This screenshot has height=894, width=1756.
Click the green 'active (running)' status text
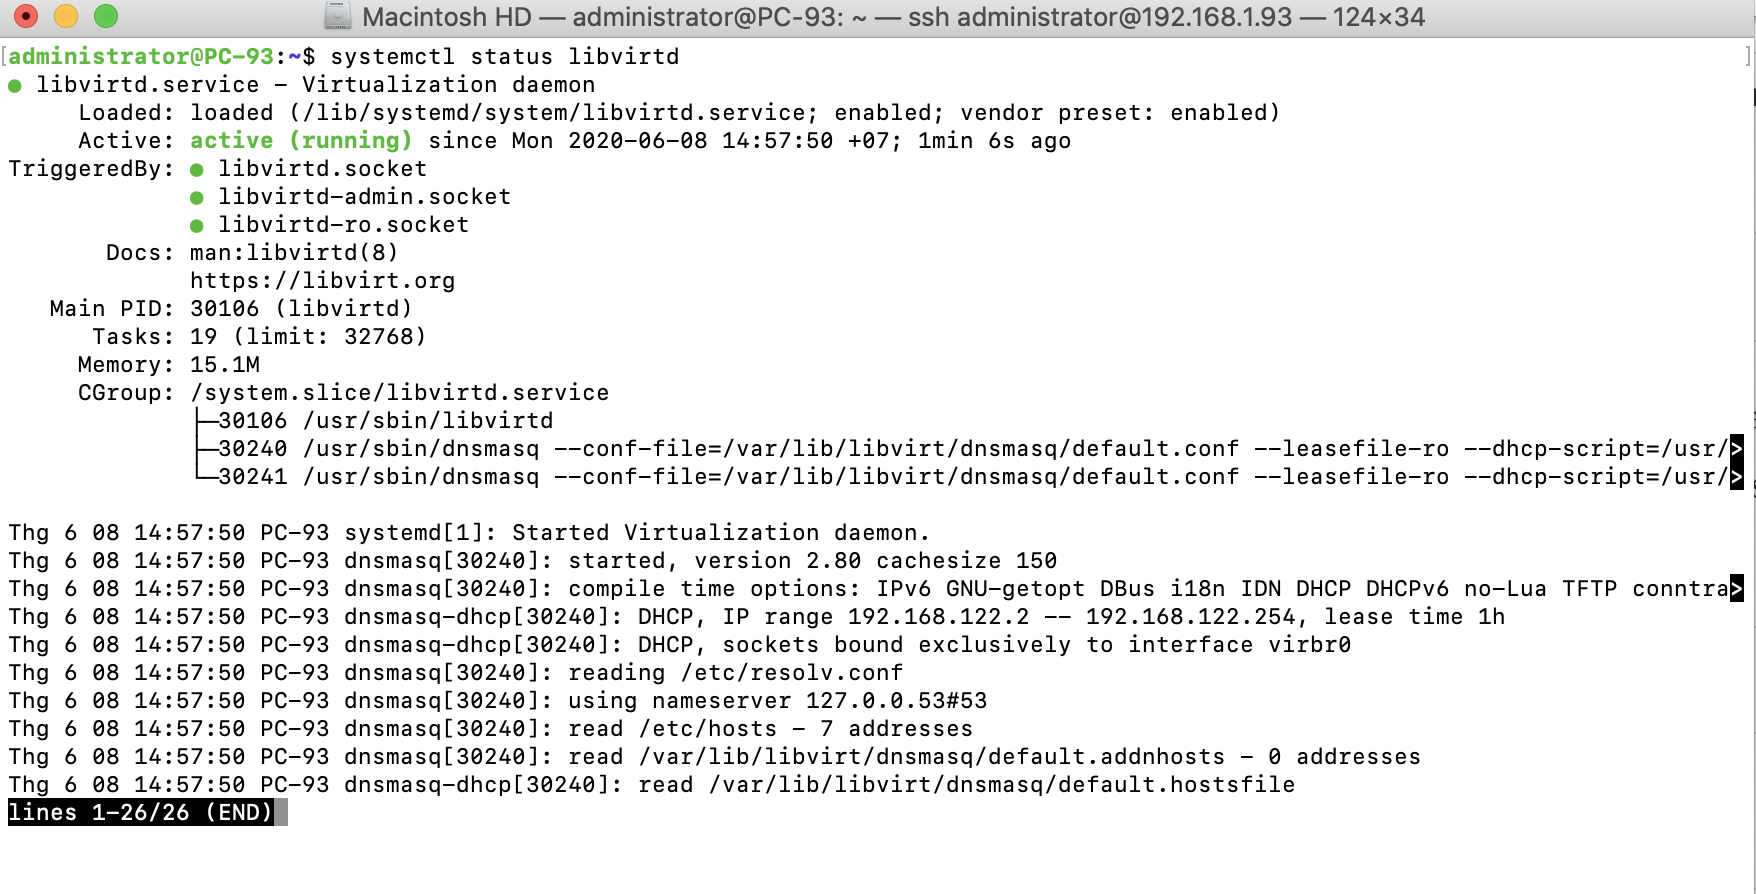click(x=301, y=141)
